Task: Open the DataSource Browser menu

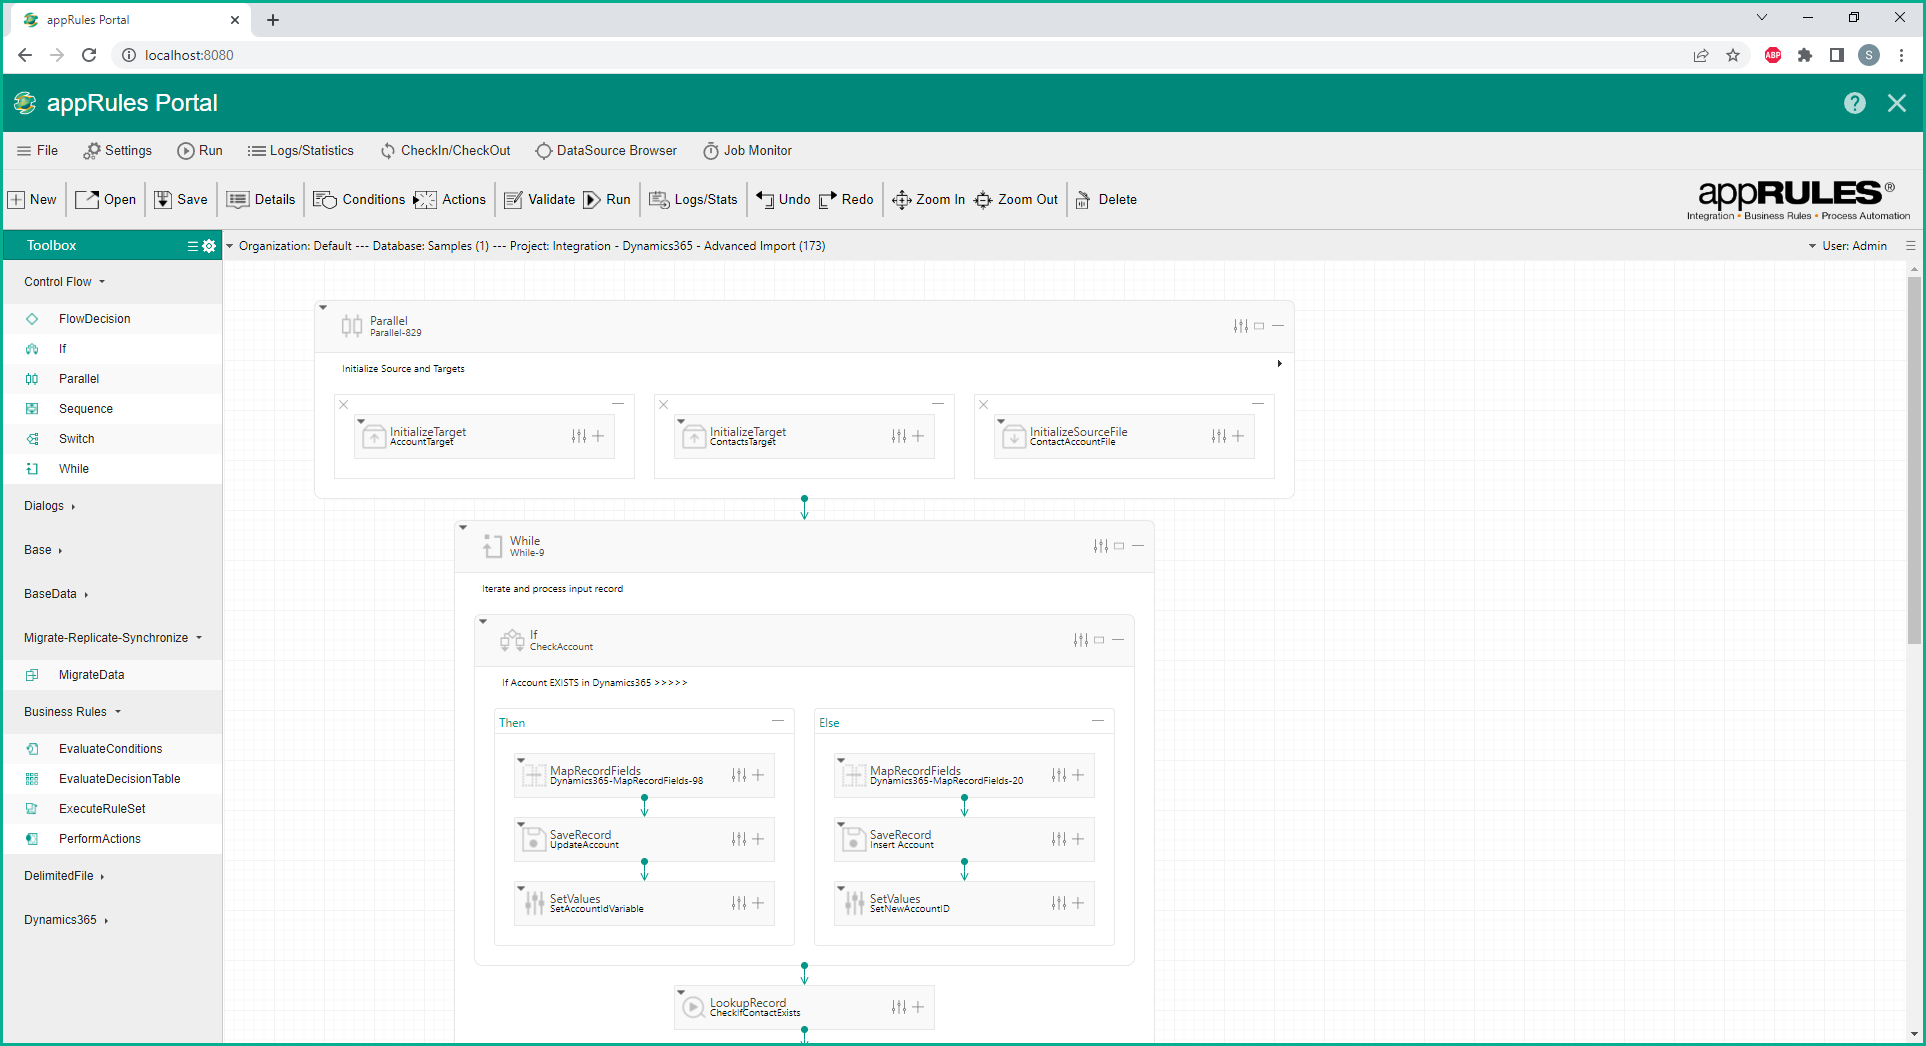Action: point(606,151)
